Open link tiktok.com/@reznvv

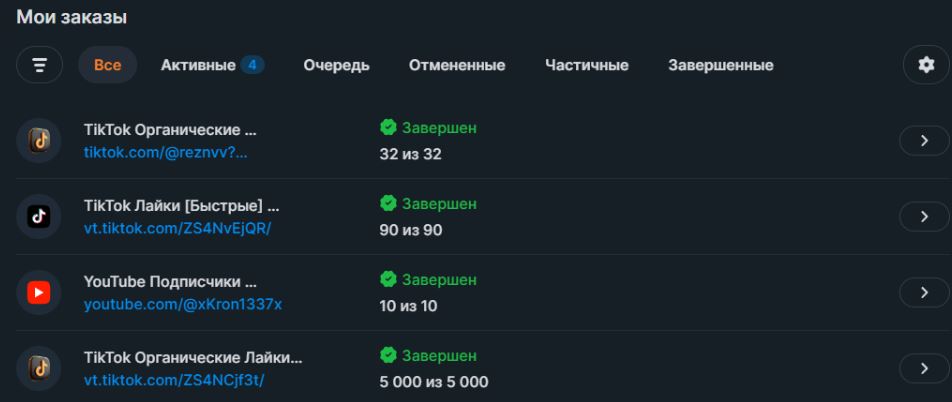pos(166,153)
